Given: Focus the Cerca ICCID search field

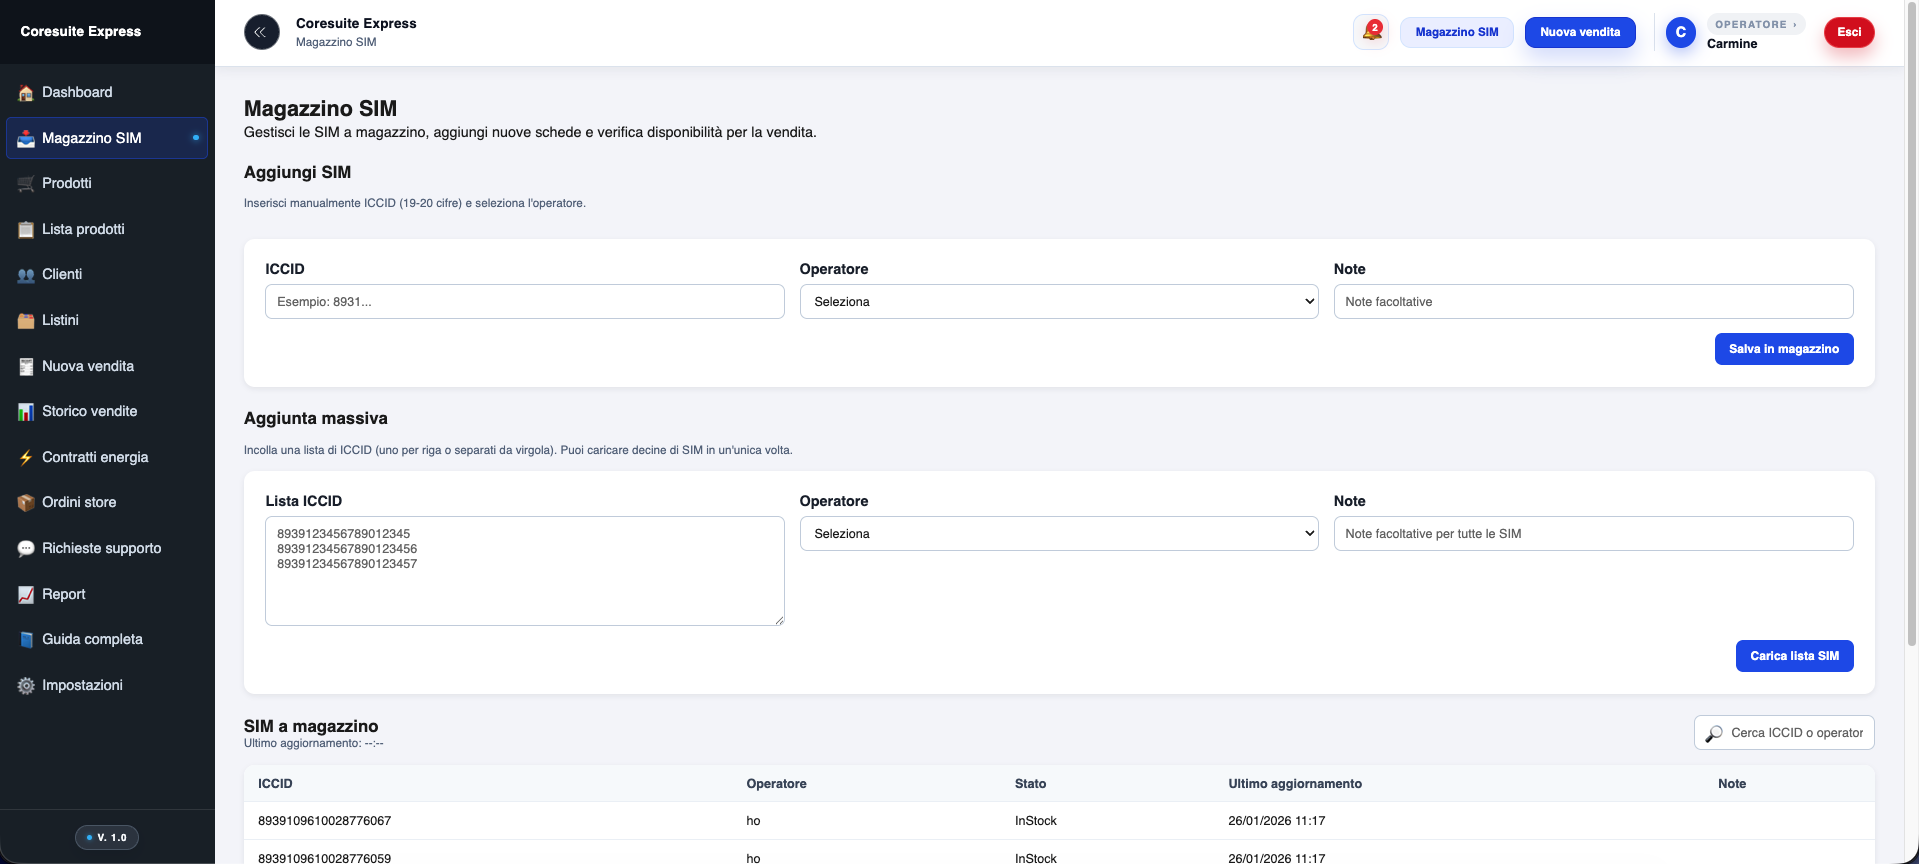Looking at the screenshot, I should (x=1796, y=733).
